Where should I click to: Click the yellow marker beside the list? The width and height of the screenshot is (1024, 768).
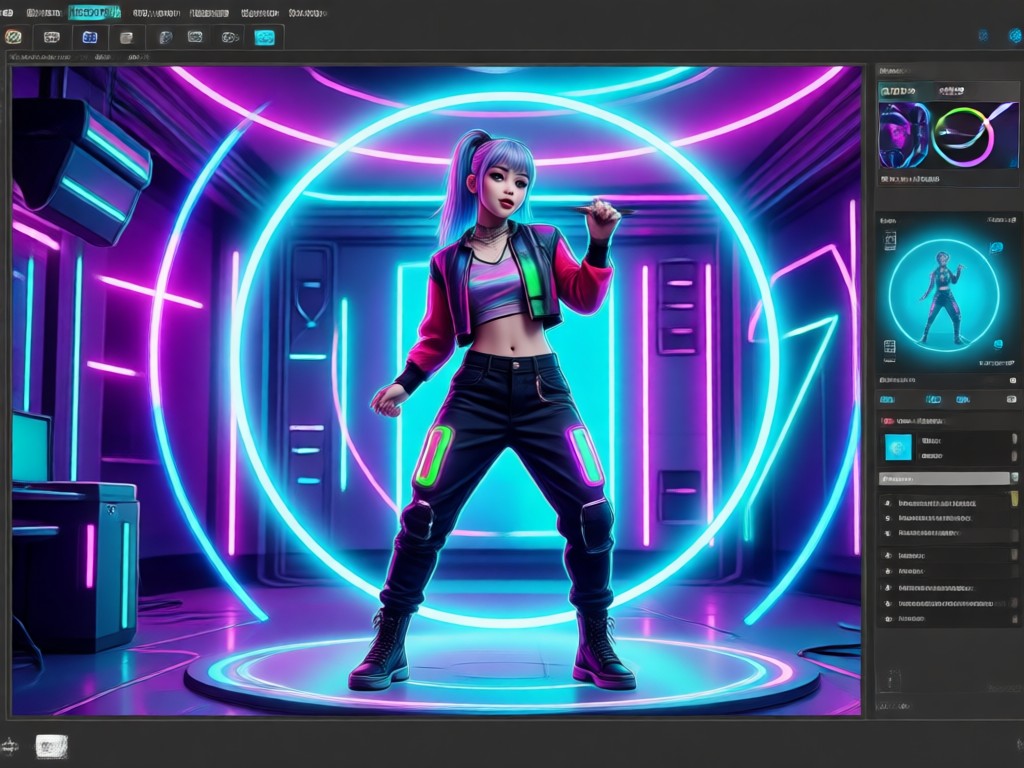1014,499
